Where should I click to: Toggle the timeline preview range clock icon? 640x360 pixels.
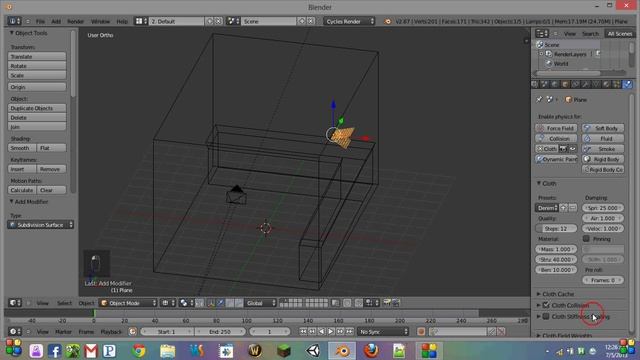pyautogui.click(x=132, y=332)
